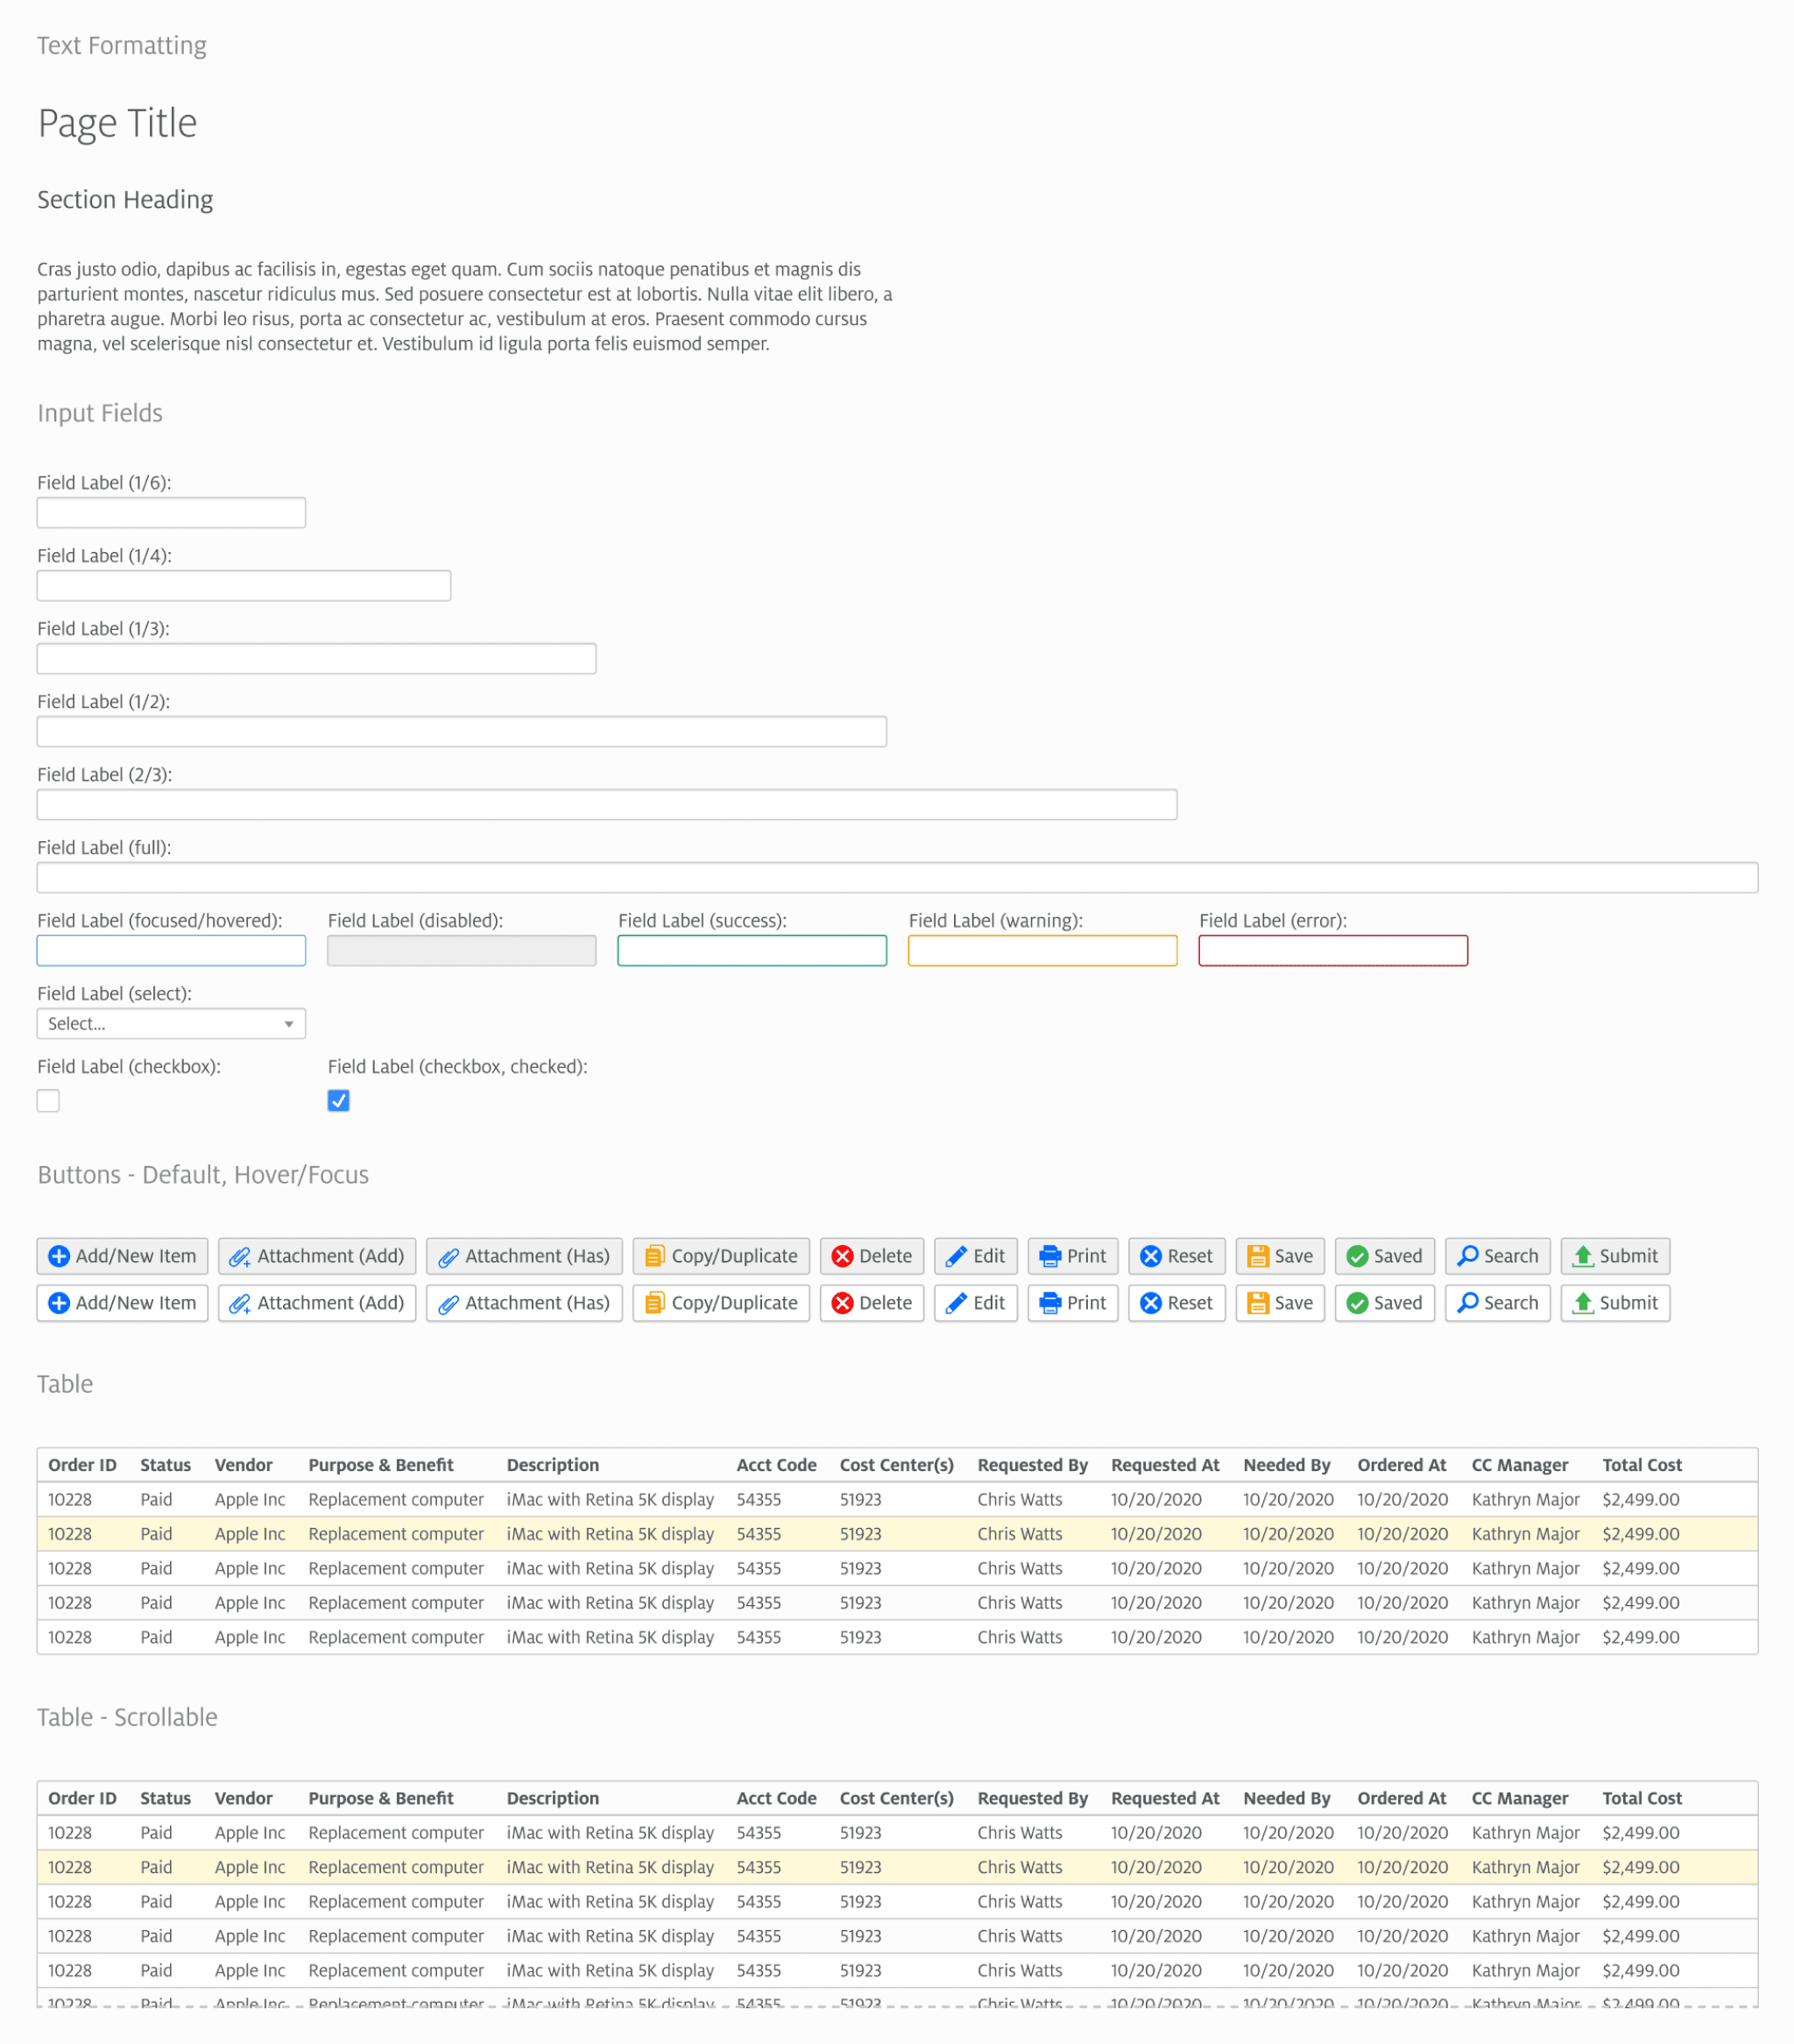The height and width of the screenshot is (2044, 1794).
Task: Click the dropdown arrow in the select field
Action: pos(289,1024)
